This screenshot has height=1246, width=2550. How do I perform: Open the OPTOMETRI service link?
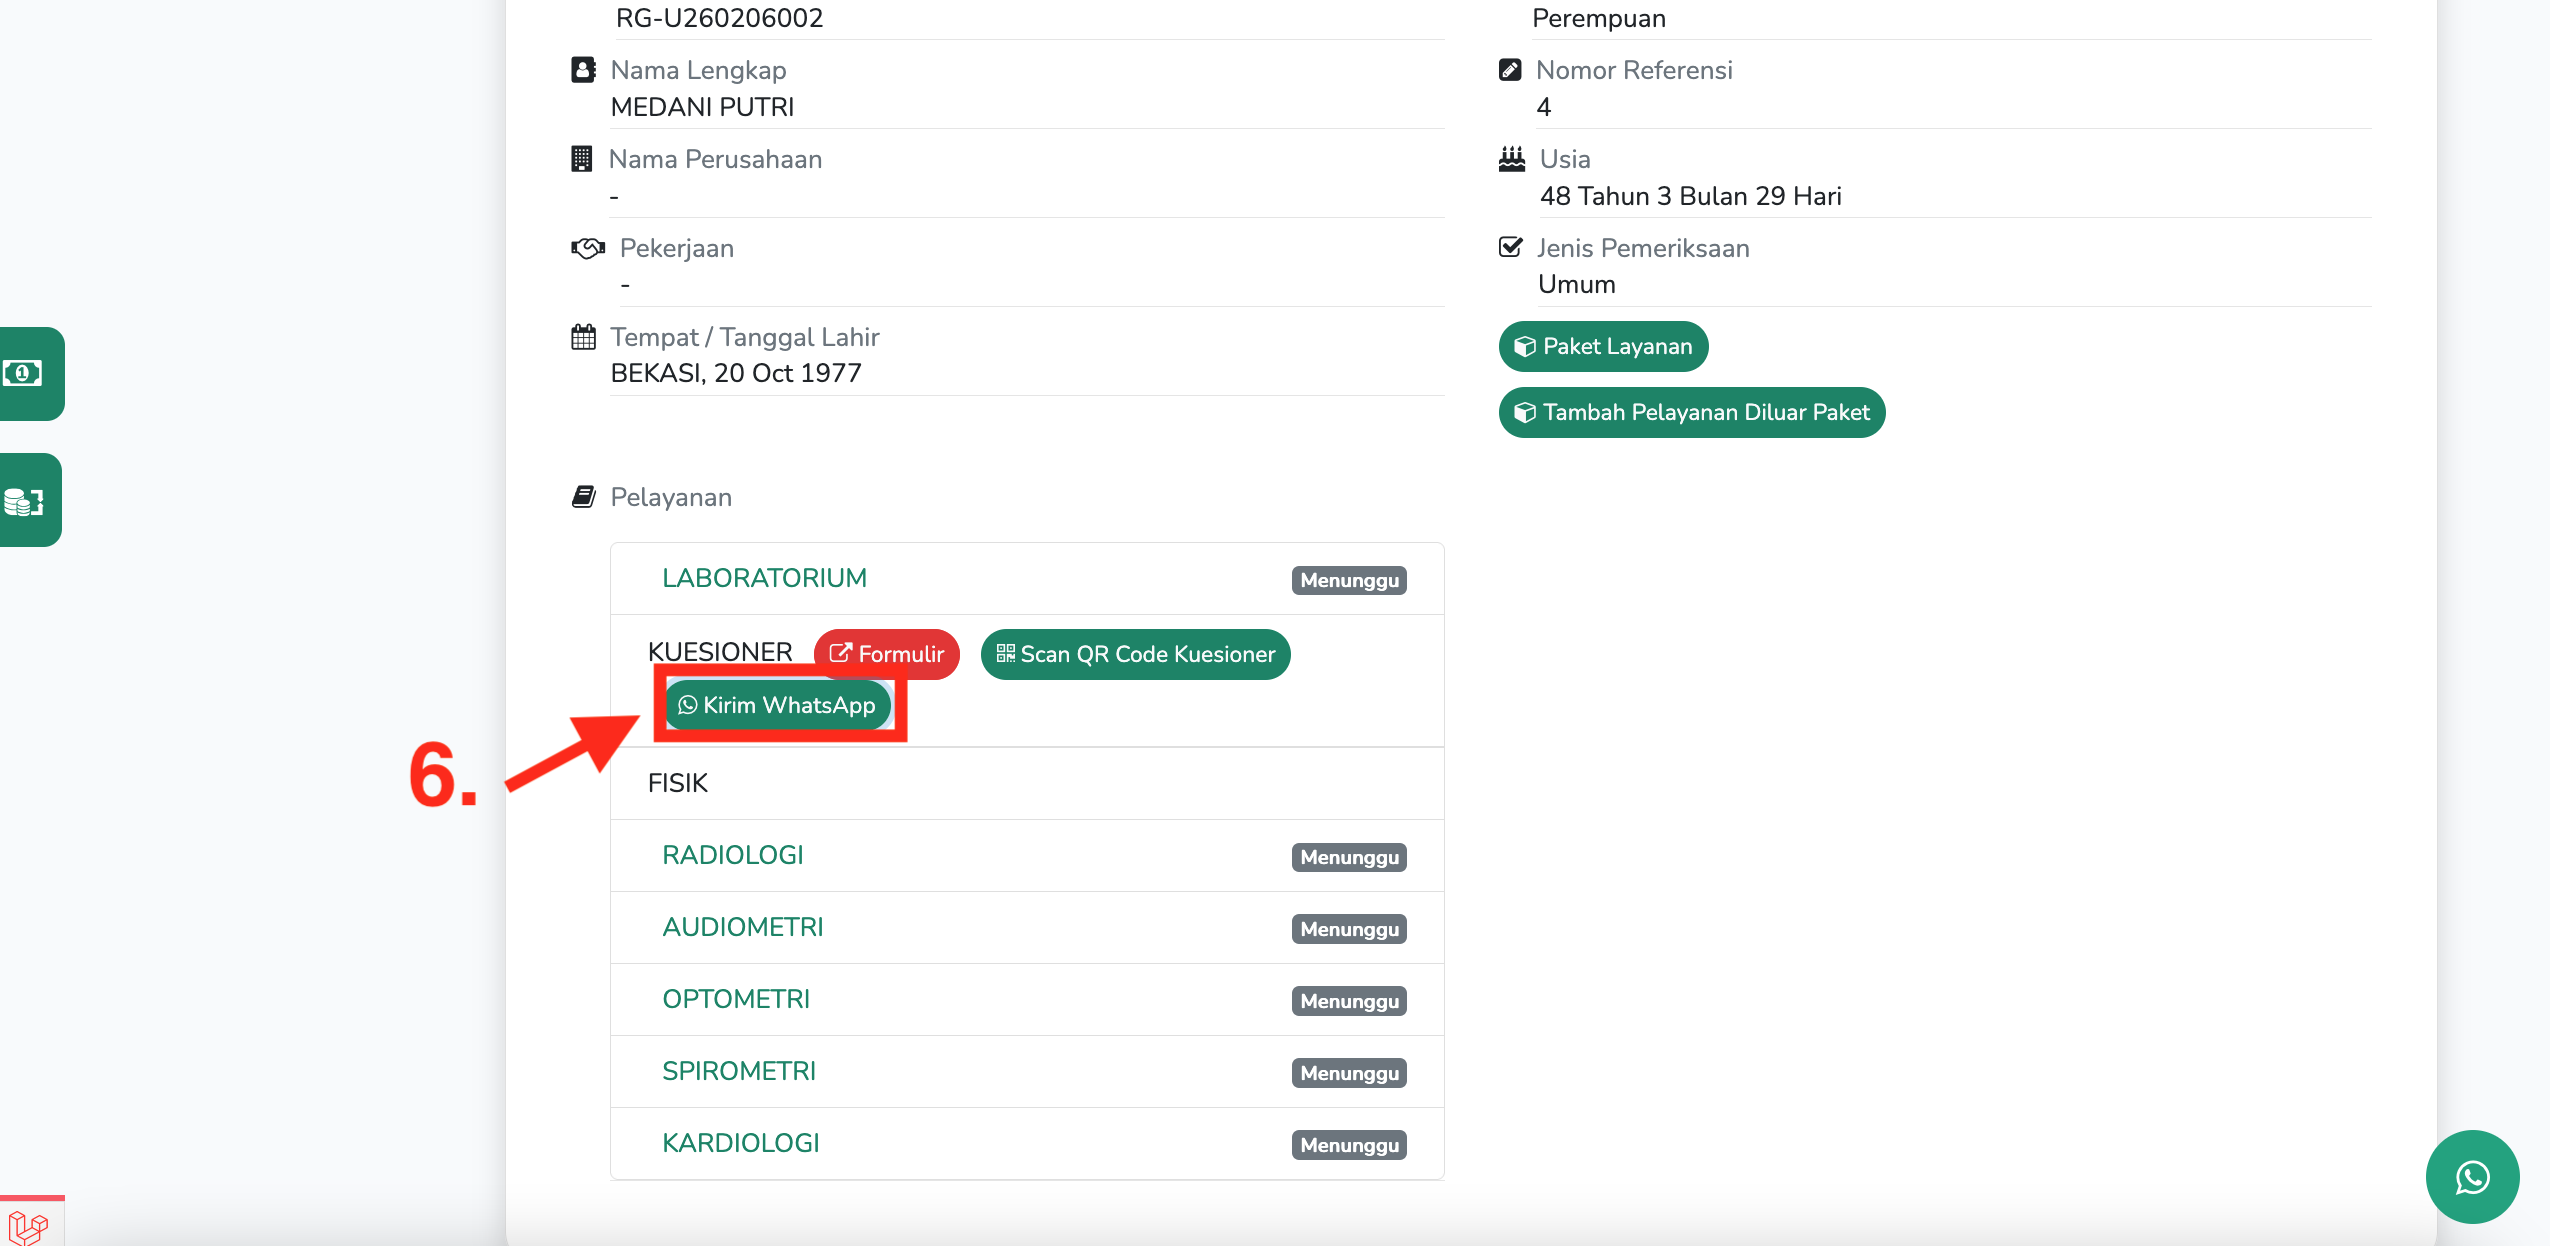click(x=735, y=999)
